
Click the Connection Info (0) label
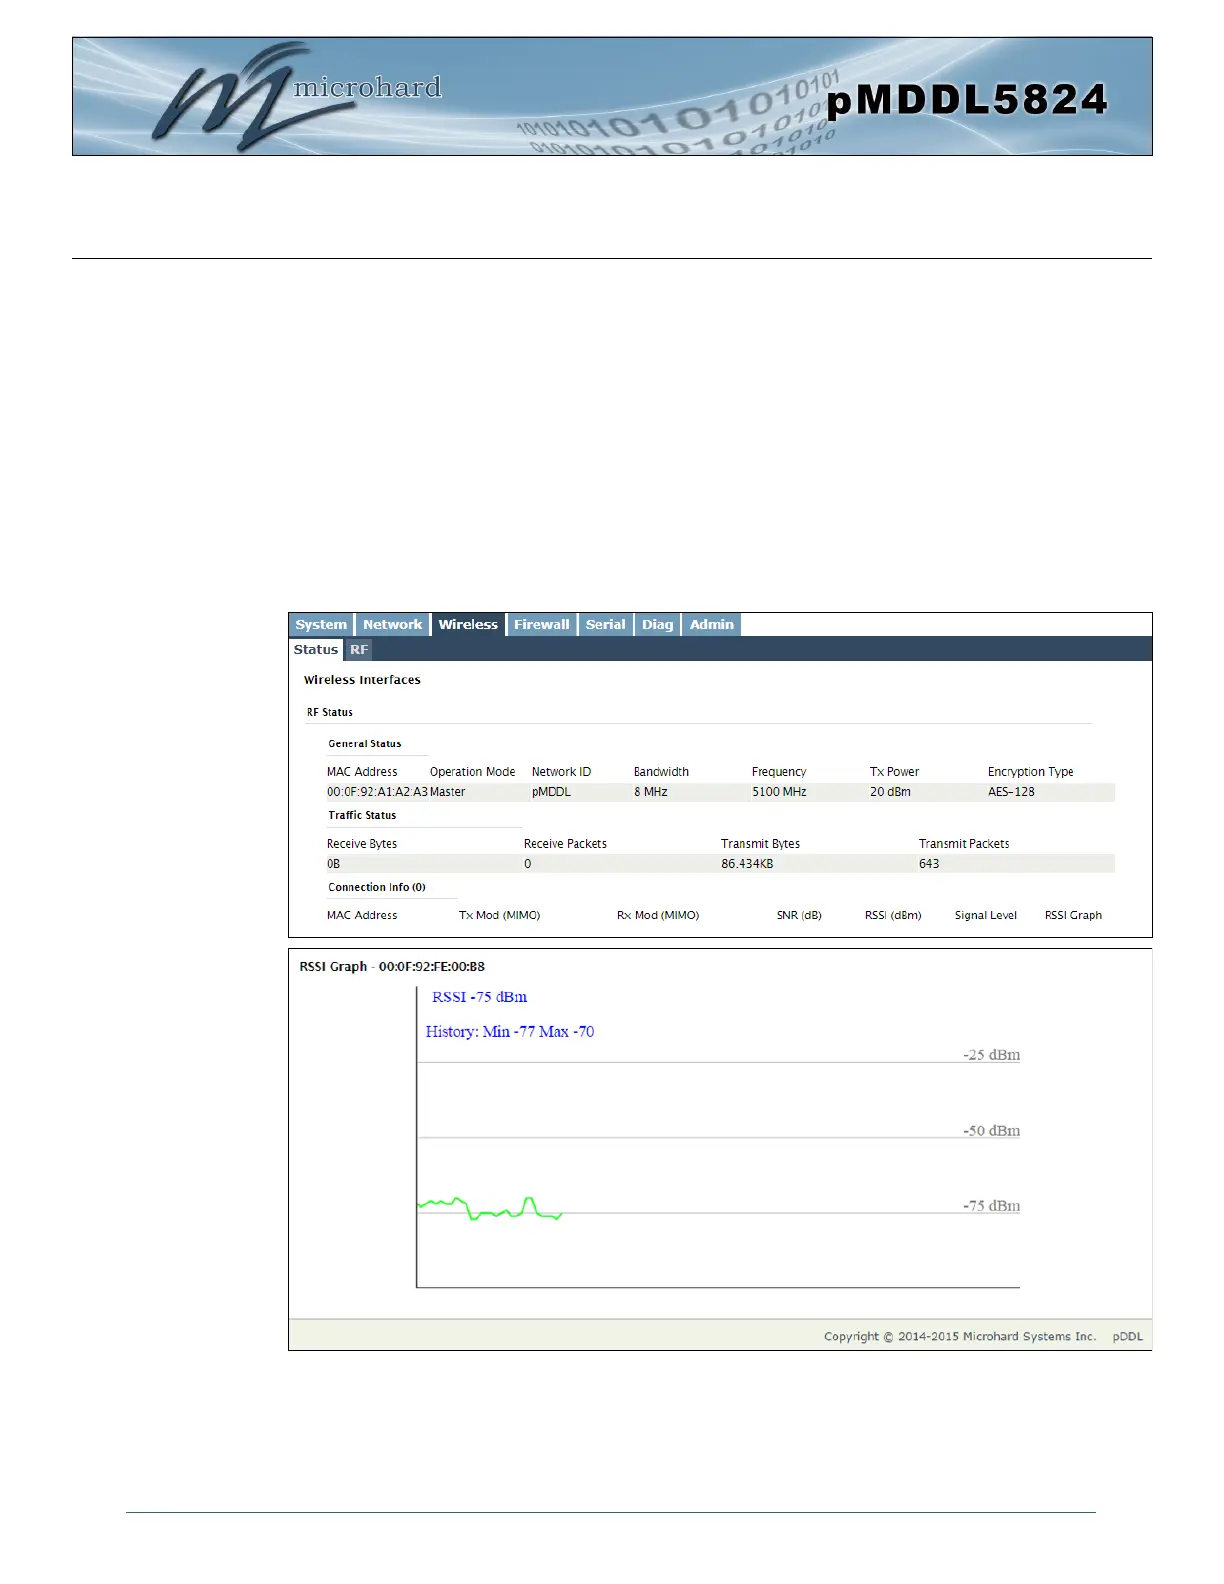tap(377, 888)
